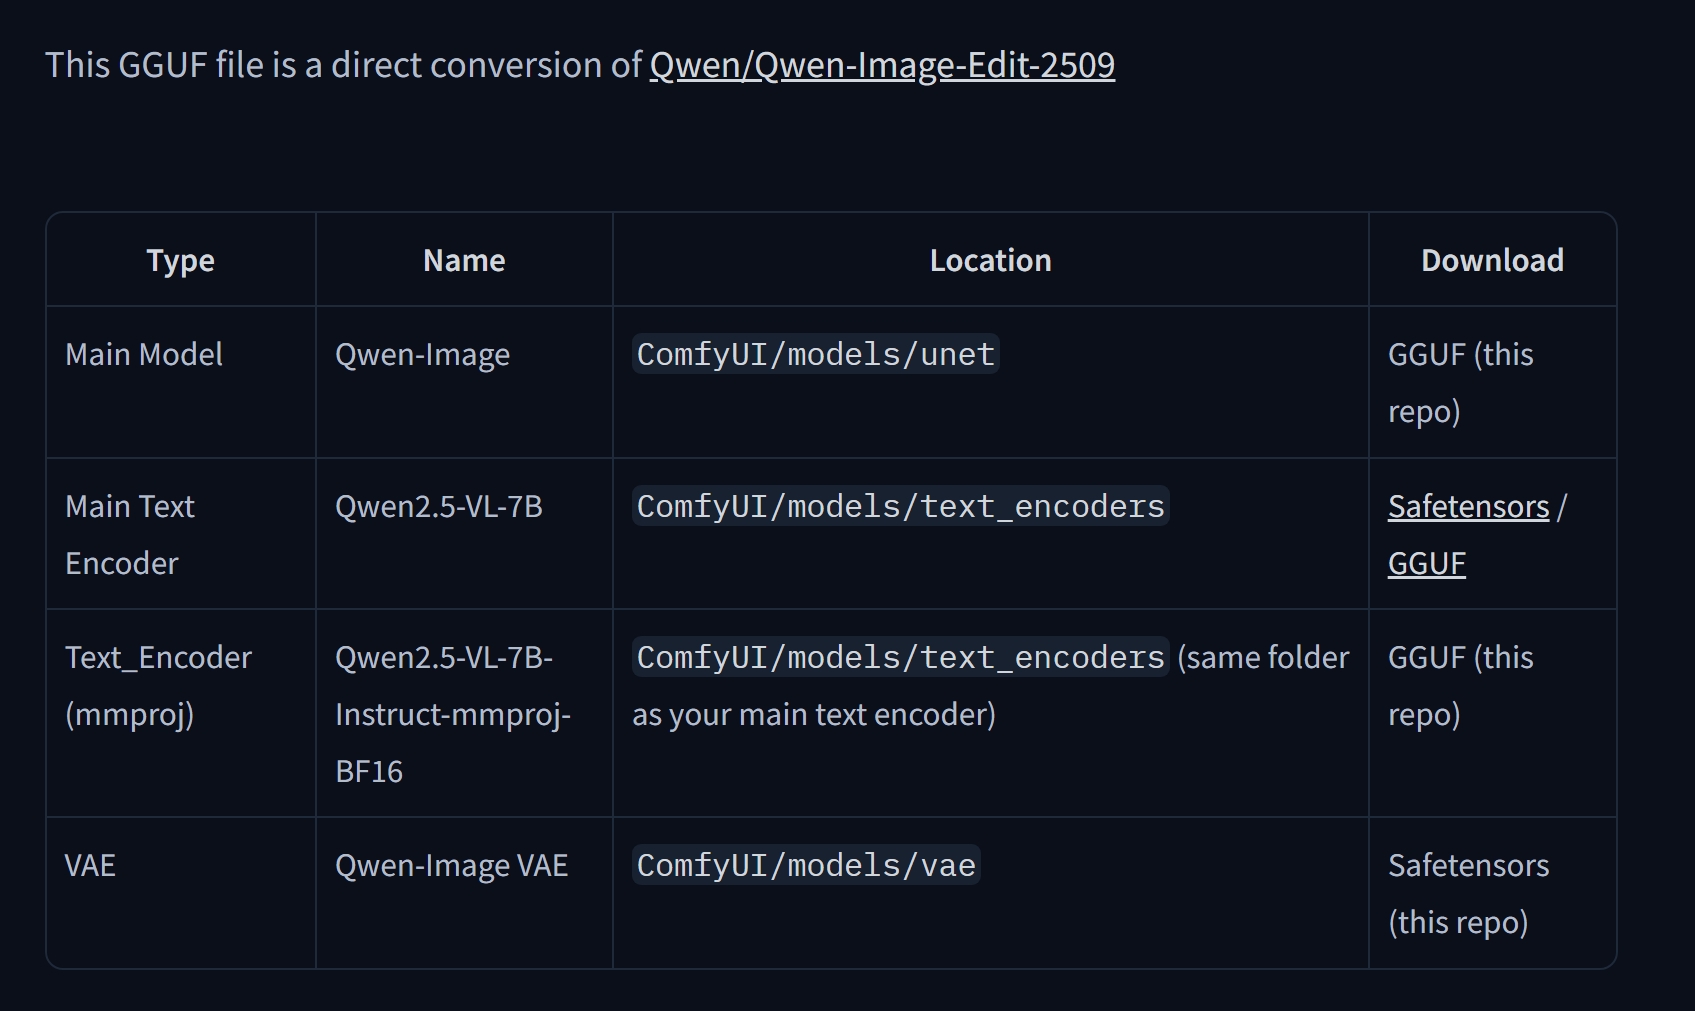
Task: Select the Qwen-Image VAE name cell
Action: click(x=451, y=866)
